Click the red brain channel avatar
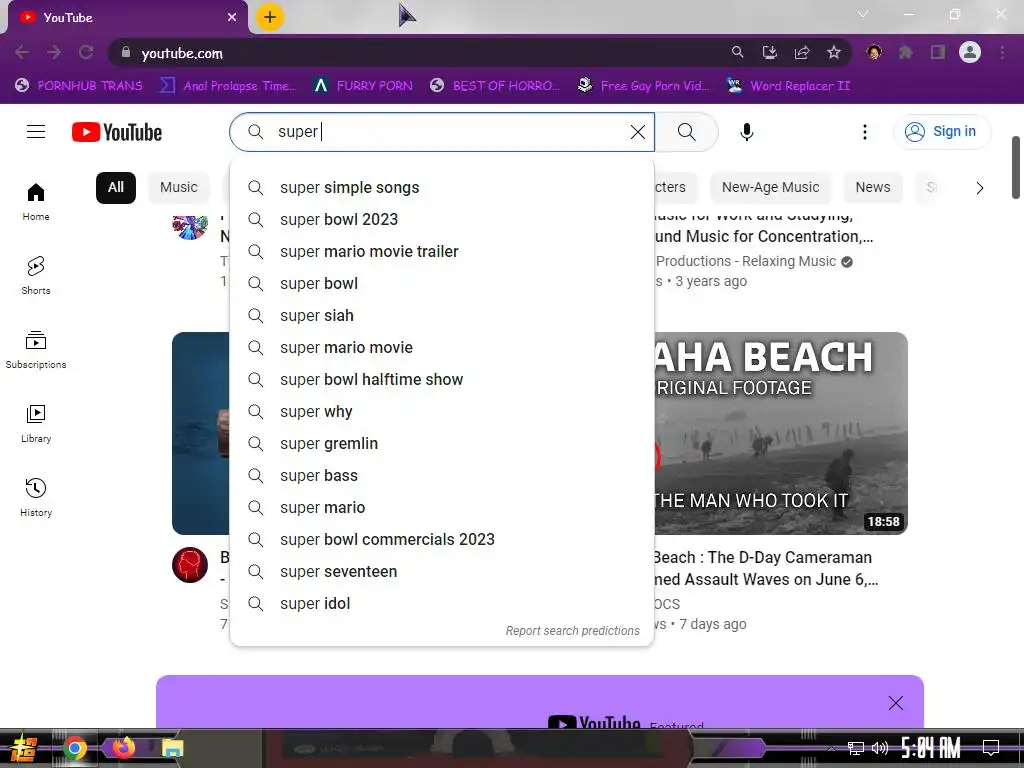 190,565
